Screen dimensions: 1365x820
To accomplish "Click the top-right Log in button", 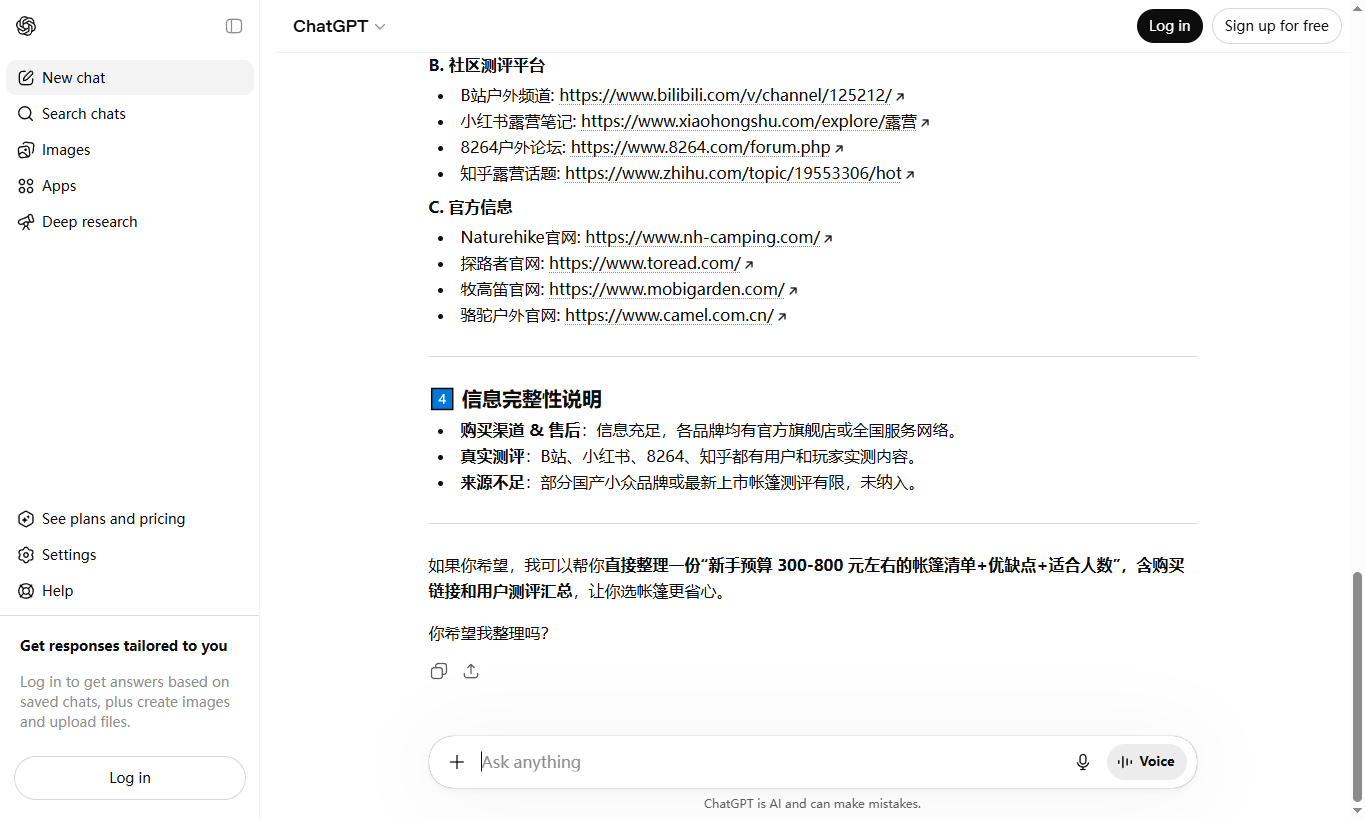I will (1169, 26).
